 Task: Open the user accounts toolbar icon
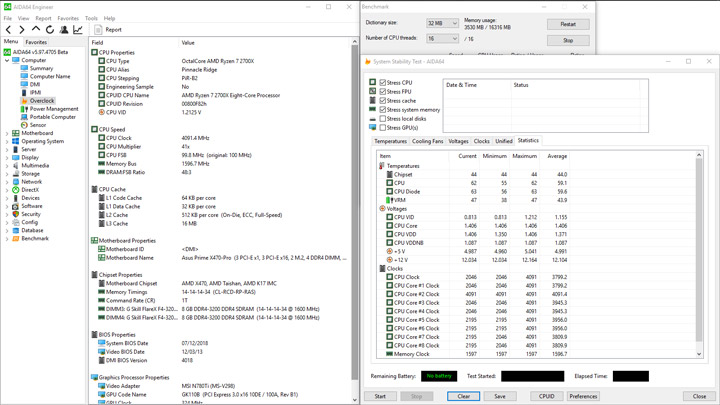coord(64,29)
